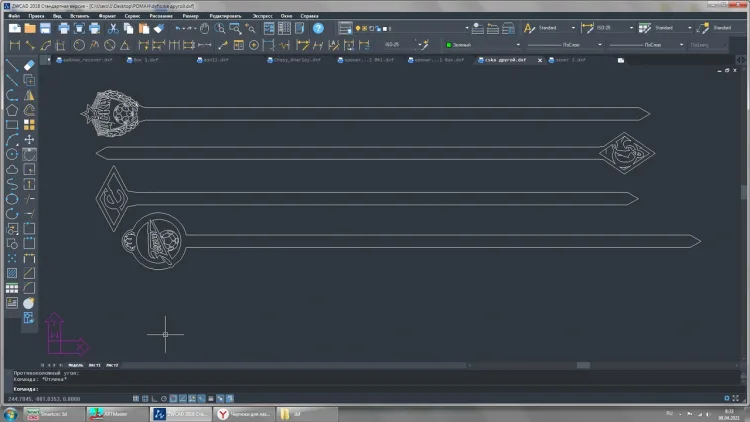Click in the Команда command line input

(373, 389)
